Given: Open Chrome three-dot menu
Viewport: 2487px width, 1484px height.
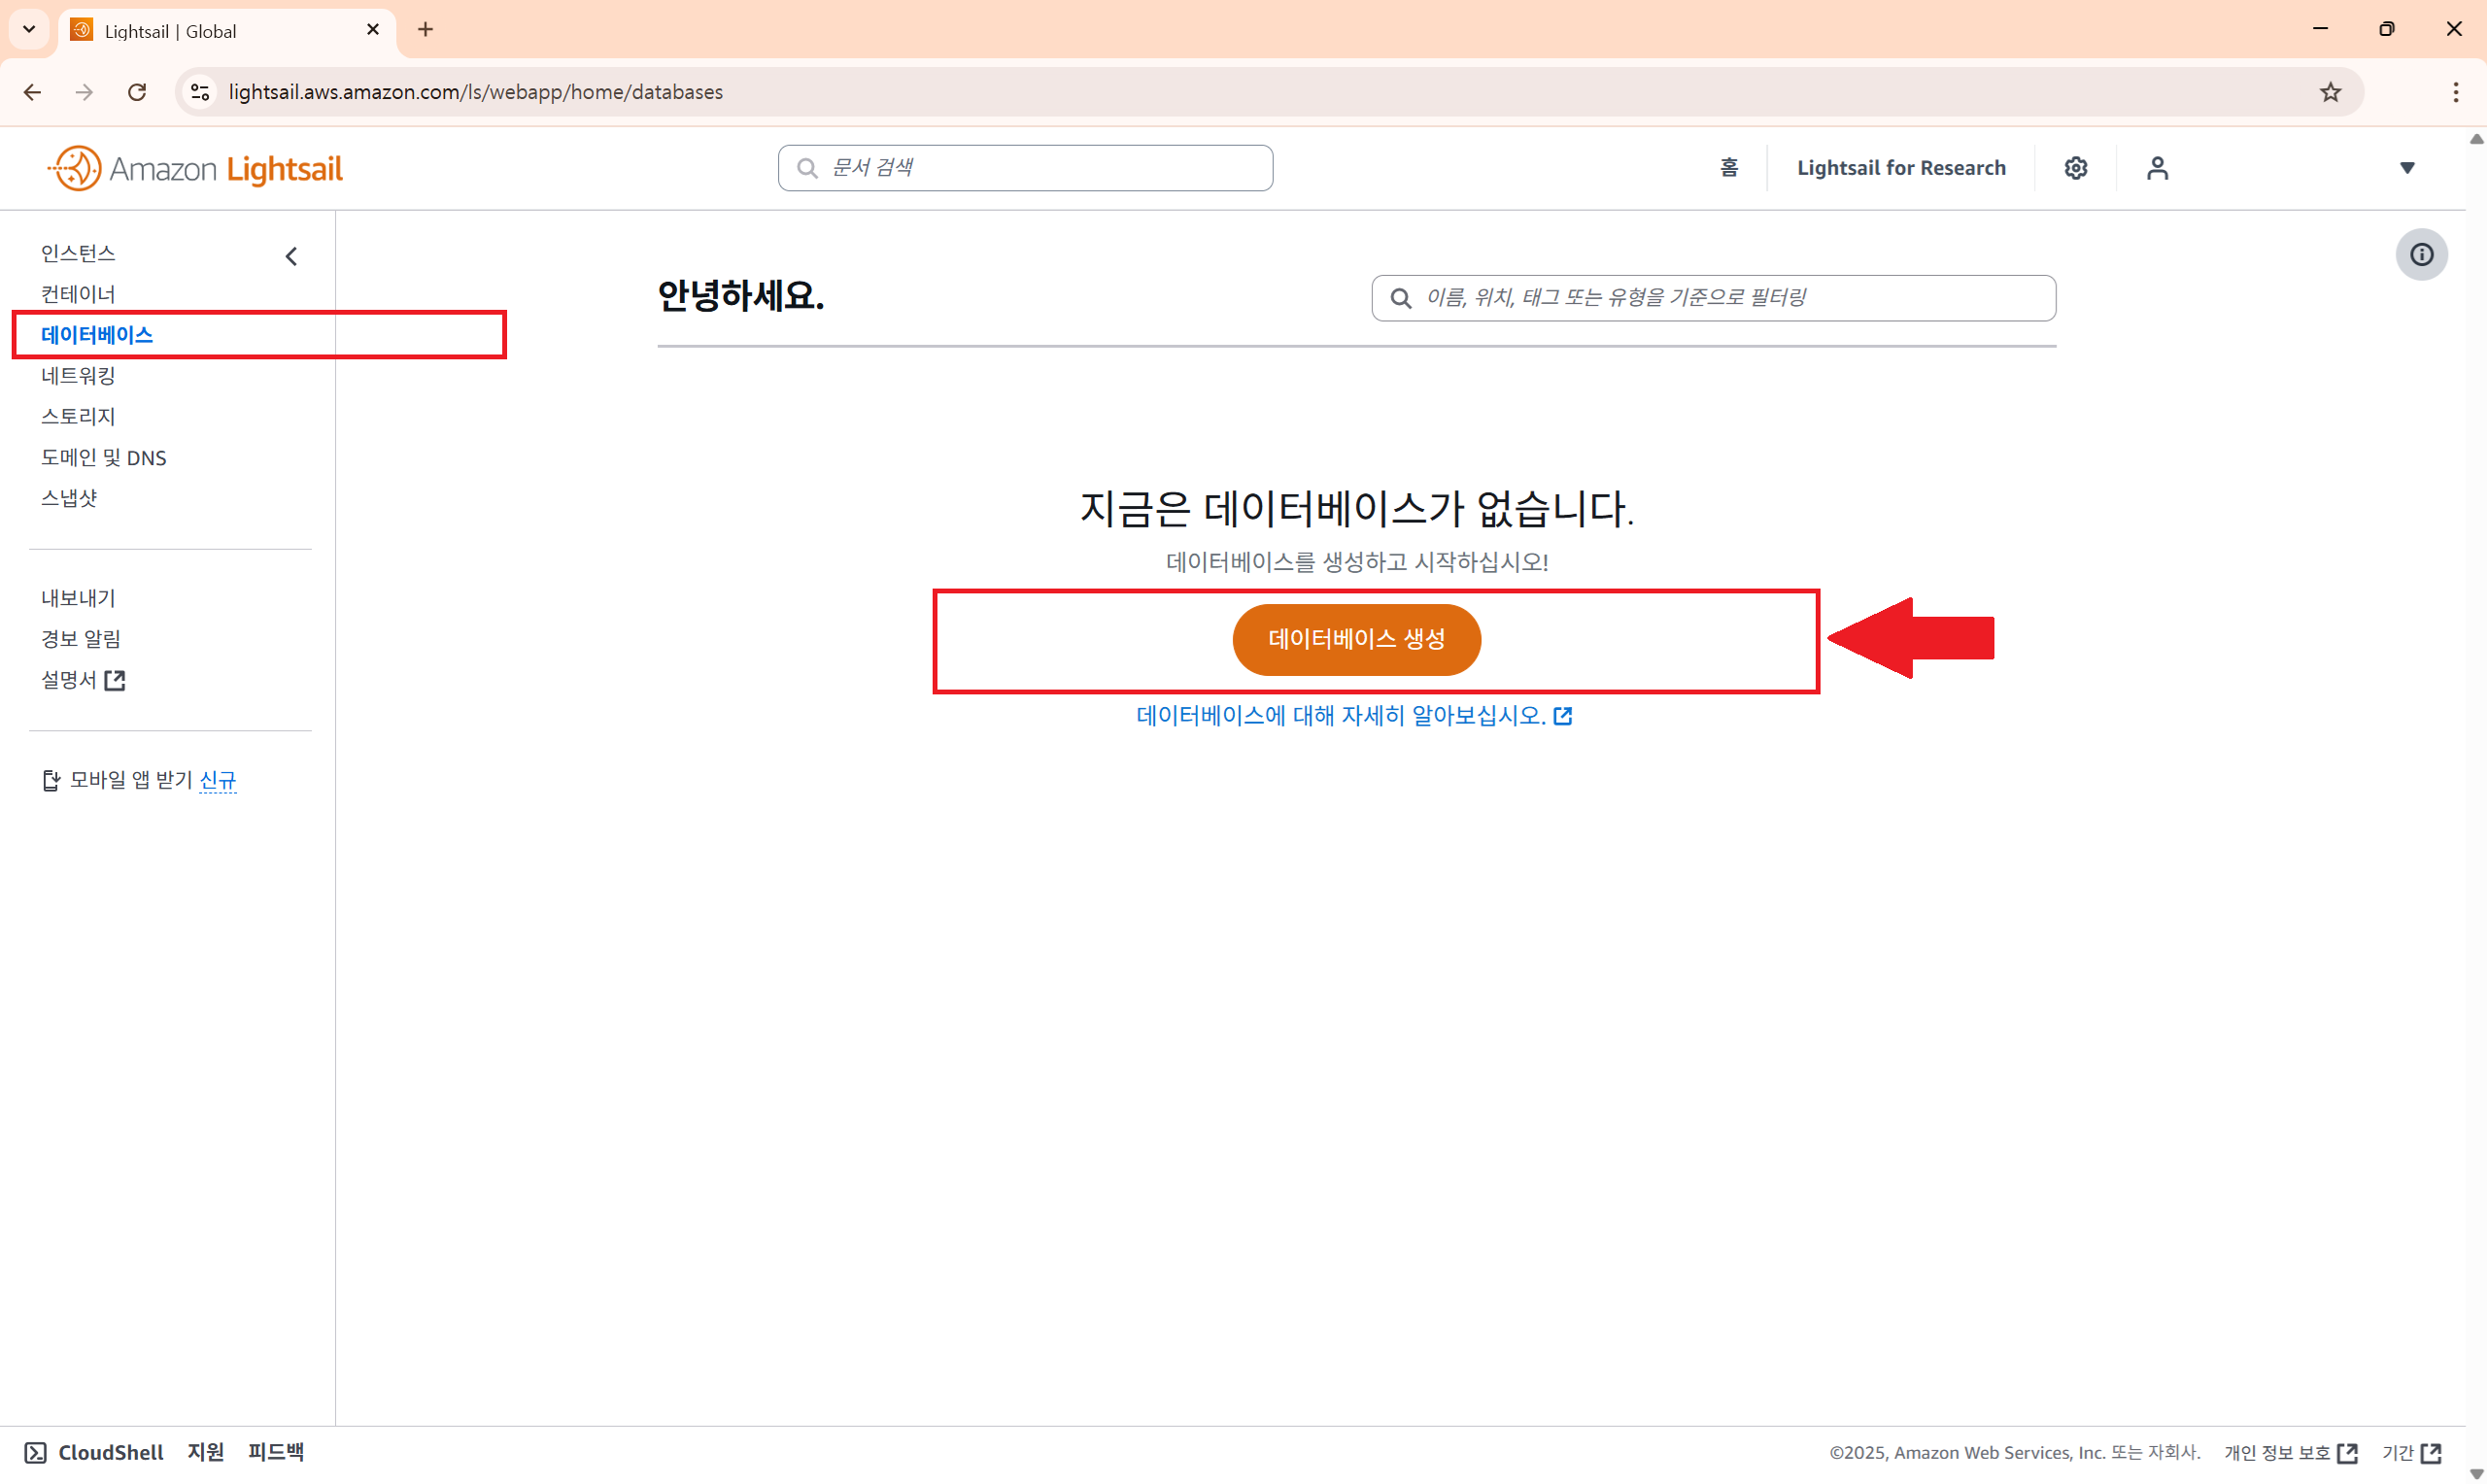Looking at the screenshot, I should [2455, 92].
